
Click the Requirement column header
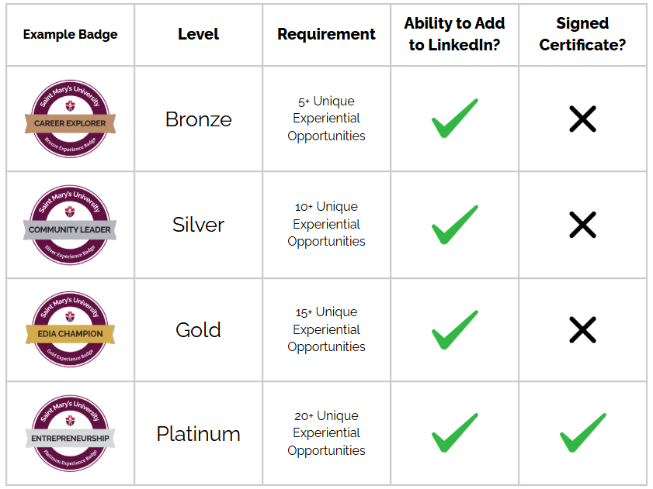[x=326, y=34]
